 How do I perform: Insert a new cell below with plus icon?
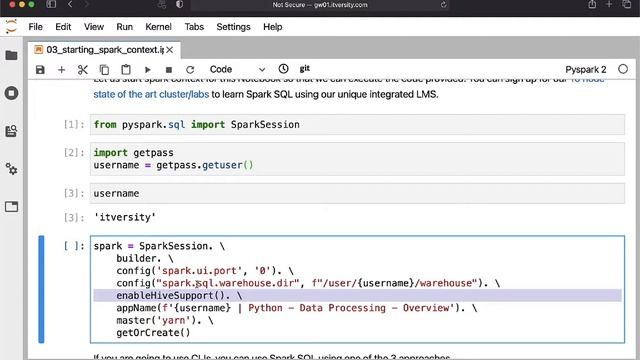click(x=61, y=70)
